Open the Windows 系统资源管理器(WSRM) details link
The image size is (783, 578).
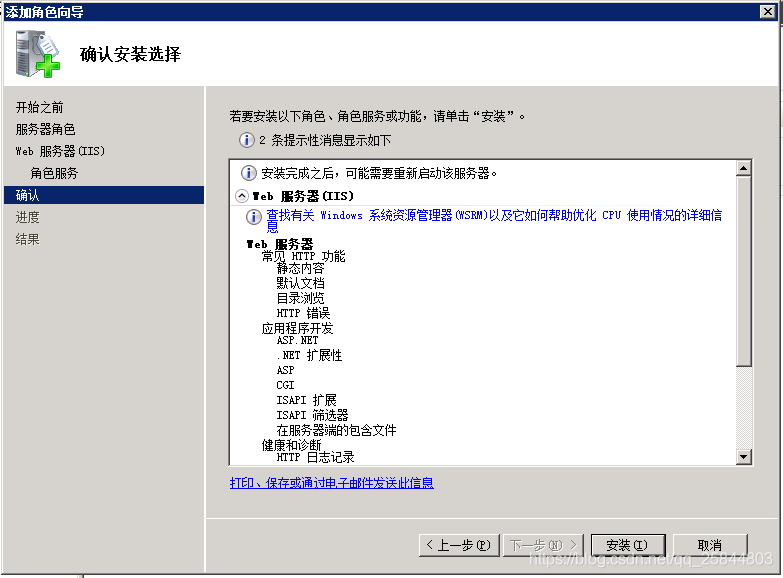click(494, 221)
